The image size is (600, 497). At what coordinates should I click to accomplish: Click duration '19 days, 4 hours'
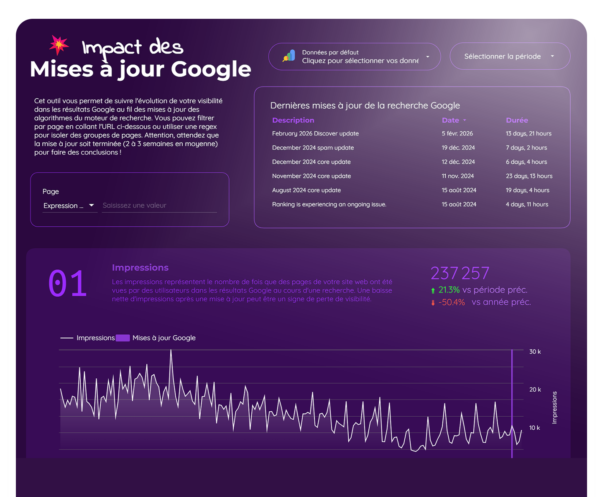tap(527, 190)
